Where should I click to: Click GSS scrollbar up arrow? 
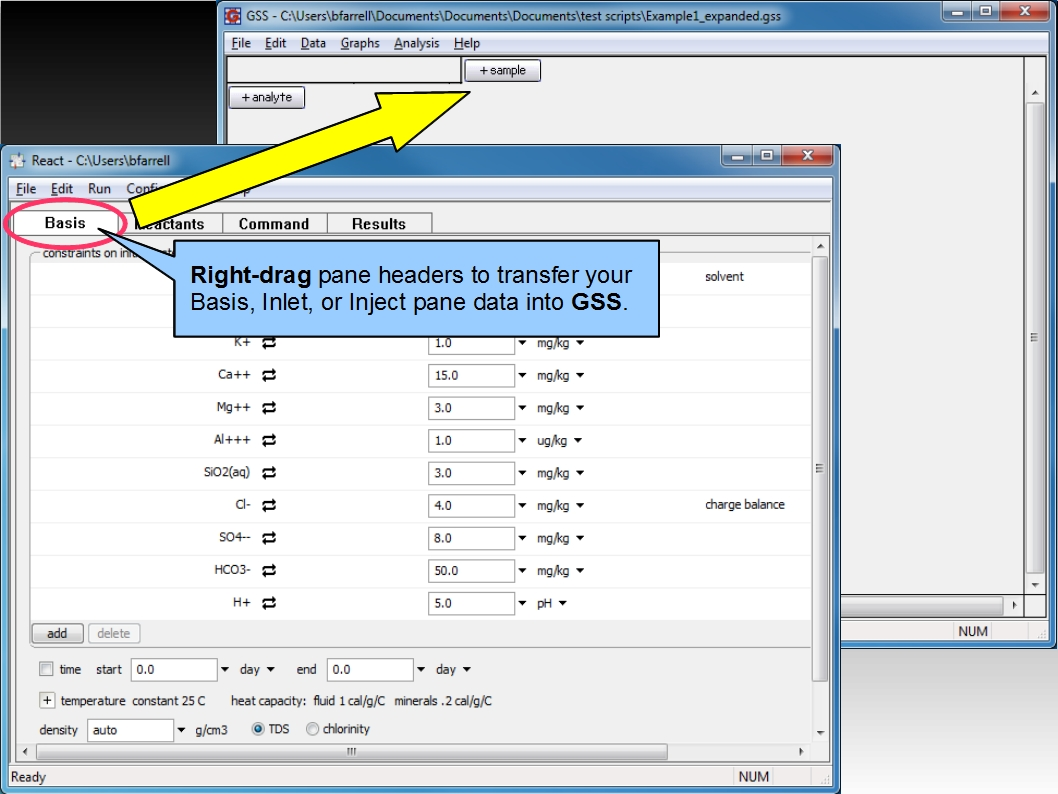[1035, 92]
